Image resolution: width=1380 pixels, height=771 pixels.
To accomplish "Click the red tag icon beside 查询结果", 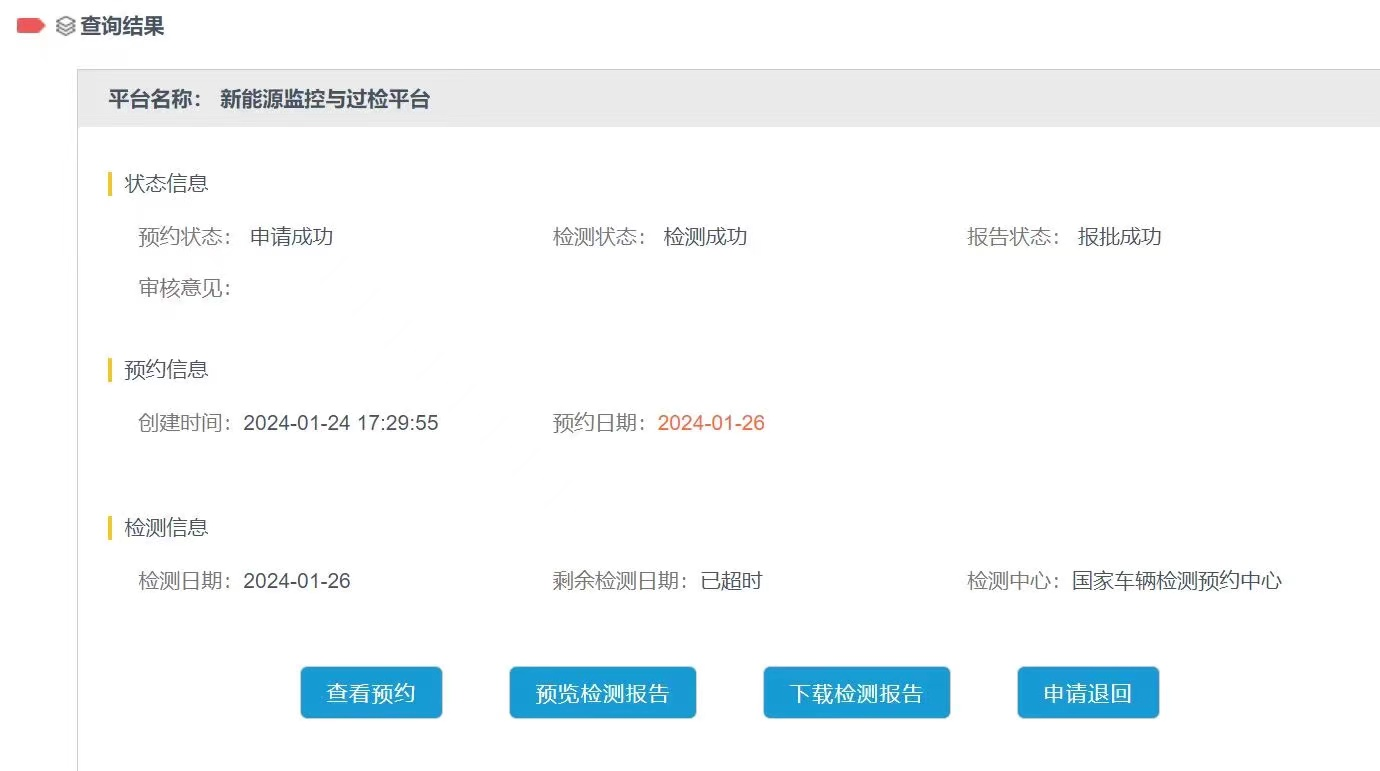I will pos(31,26).
